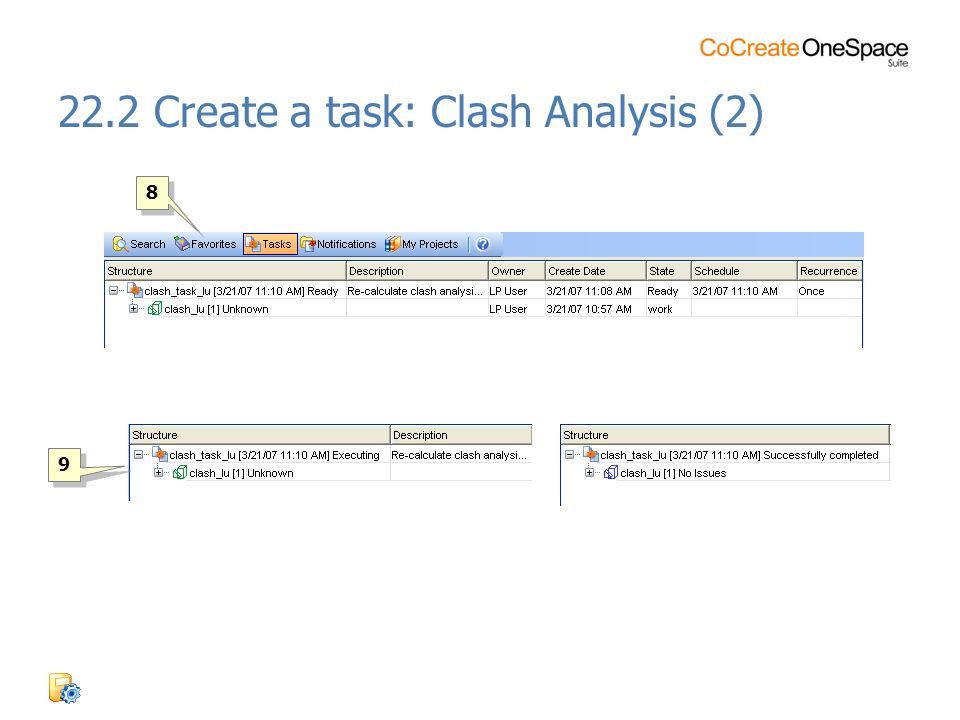Expand clash_lu [1] Unknown under Ready task
The height and width of the screenshot is (720, 960).
133,309
